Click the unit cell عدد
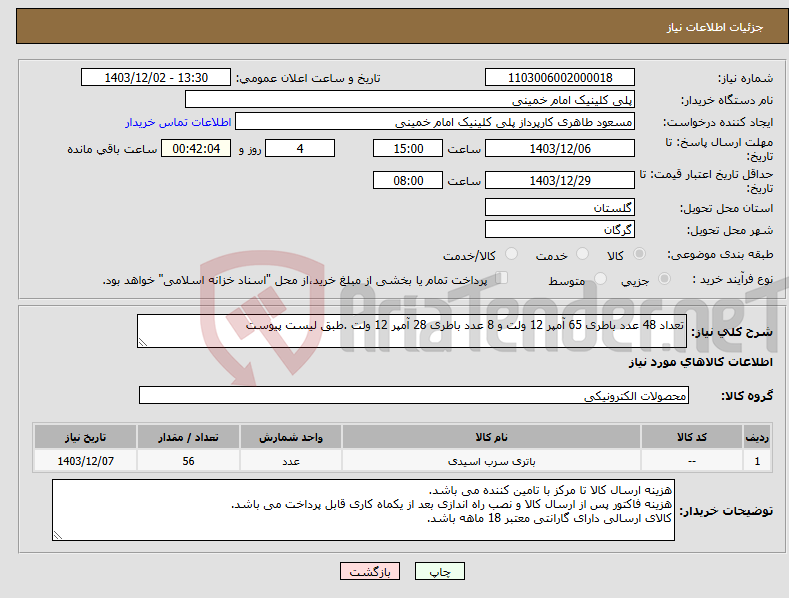This screenshot has height=598, width=789. (x=291, y=461)
